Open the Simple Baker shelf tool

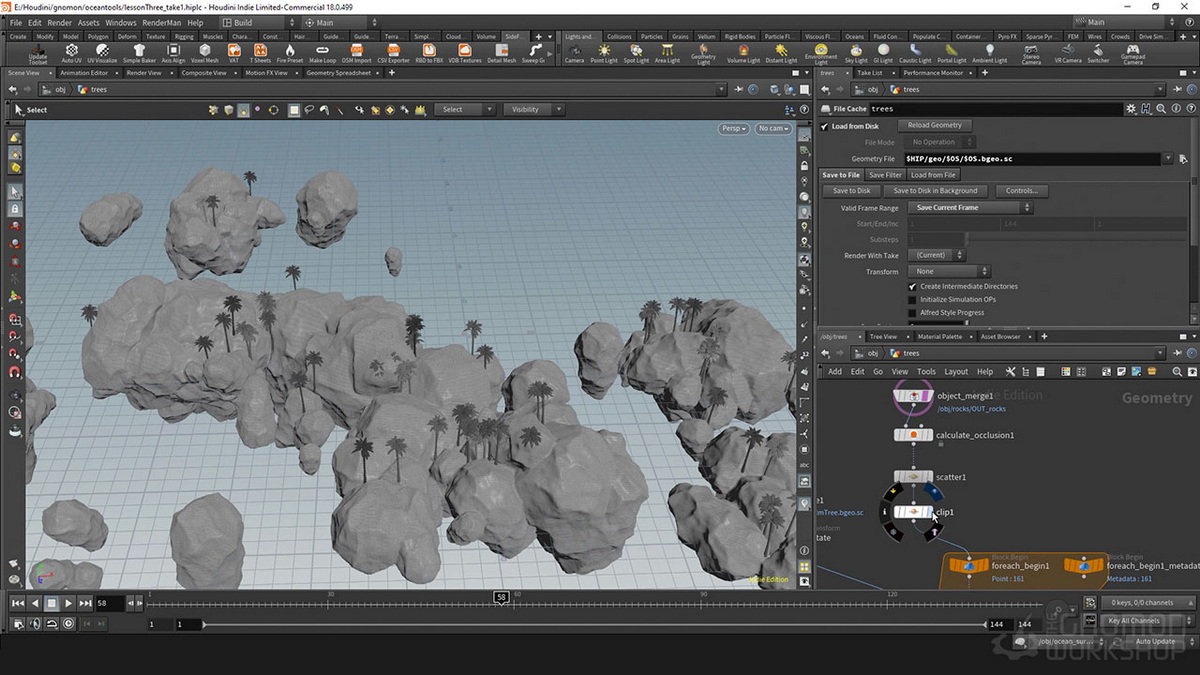tap(139, 53)
